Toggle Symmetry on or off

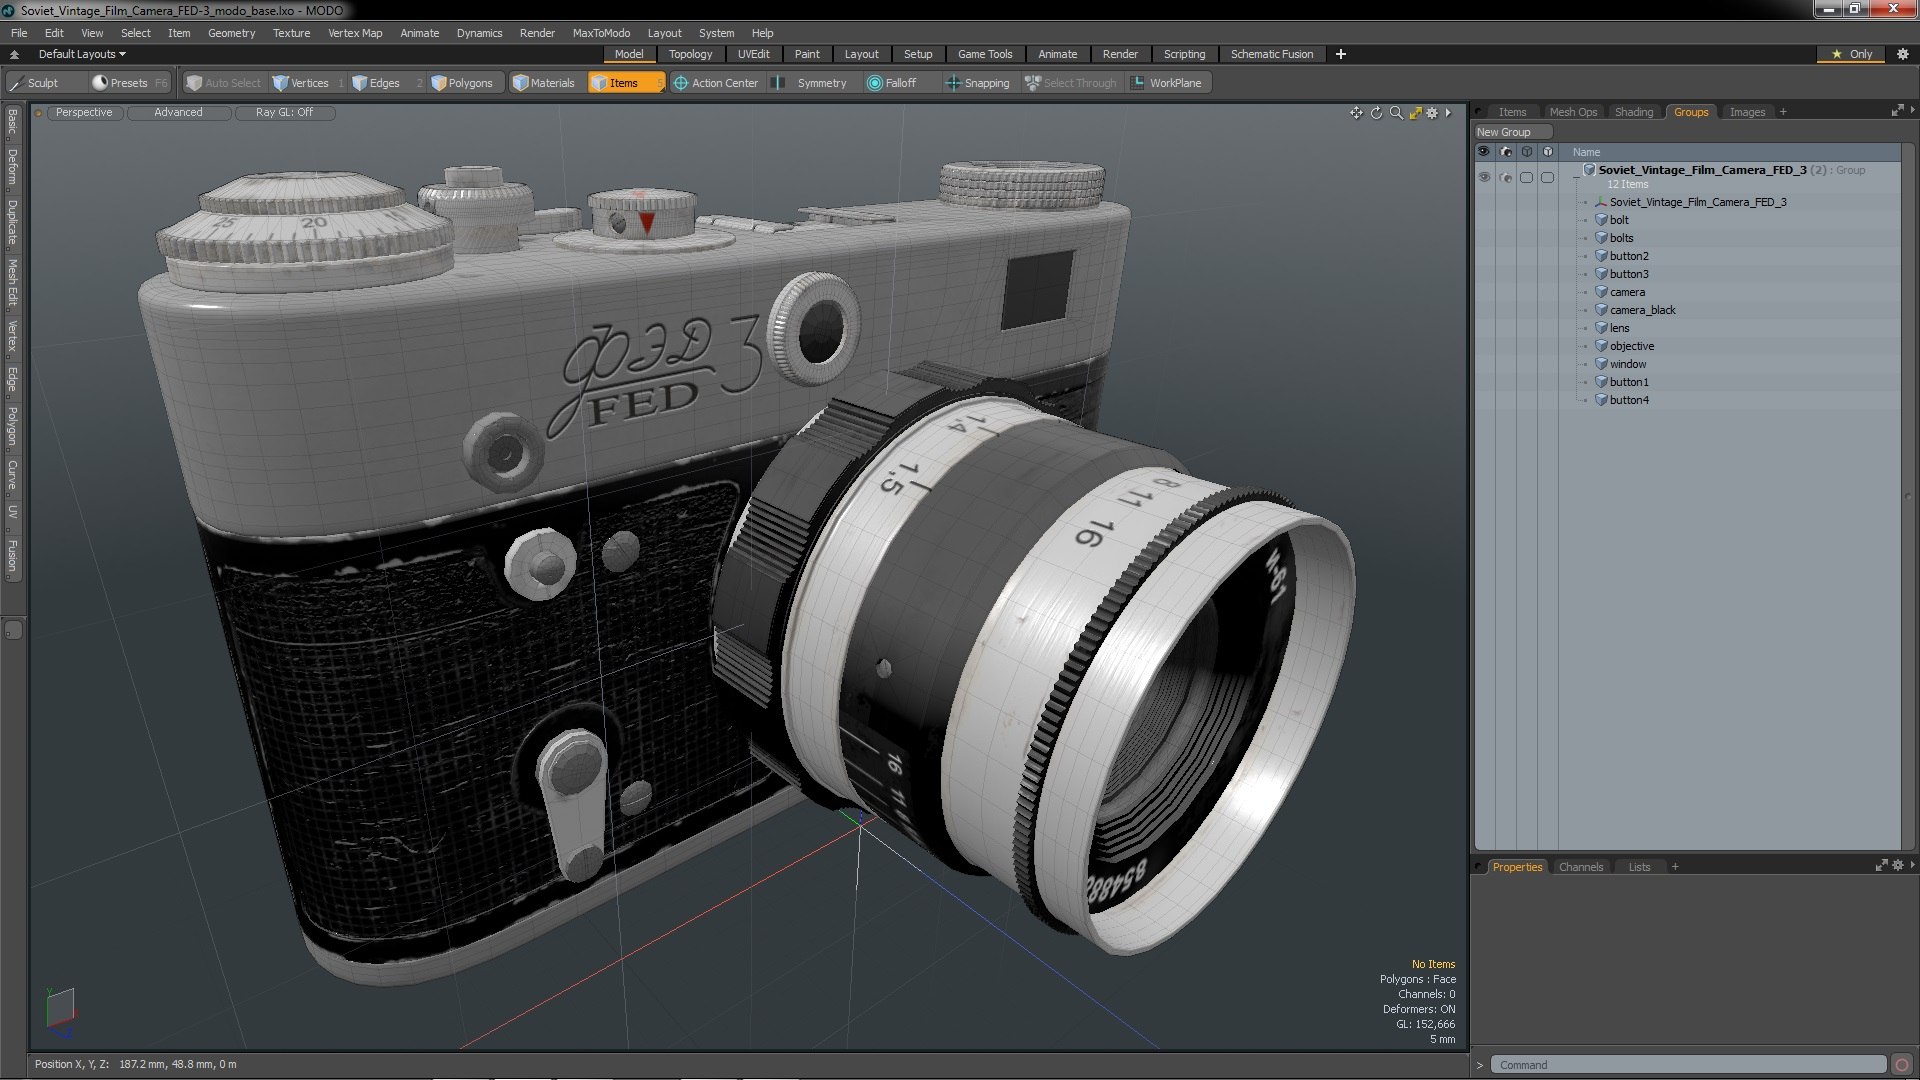click(811, 83)
